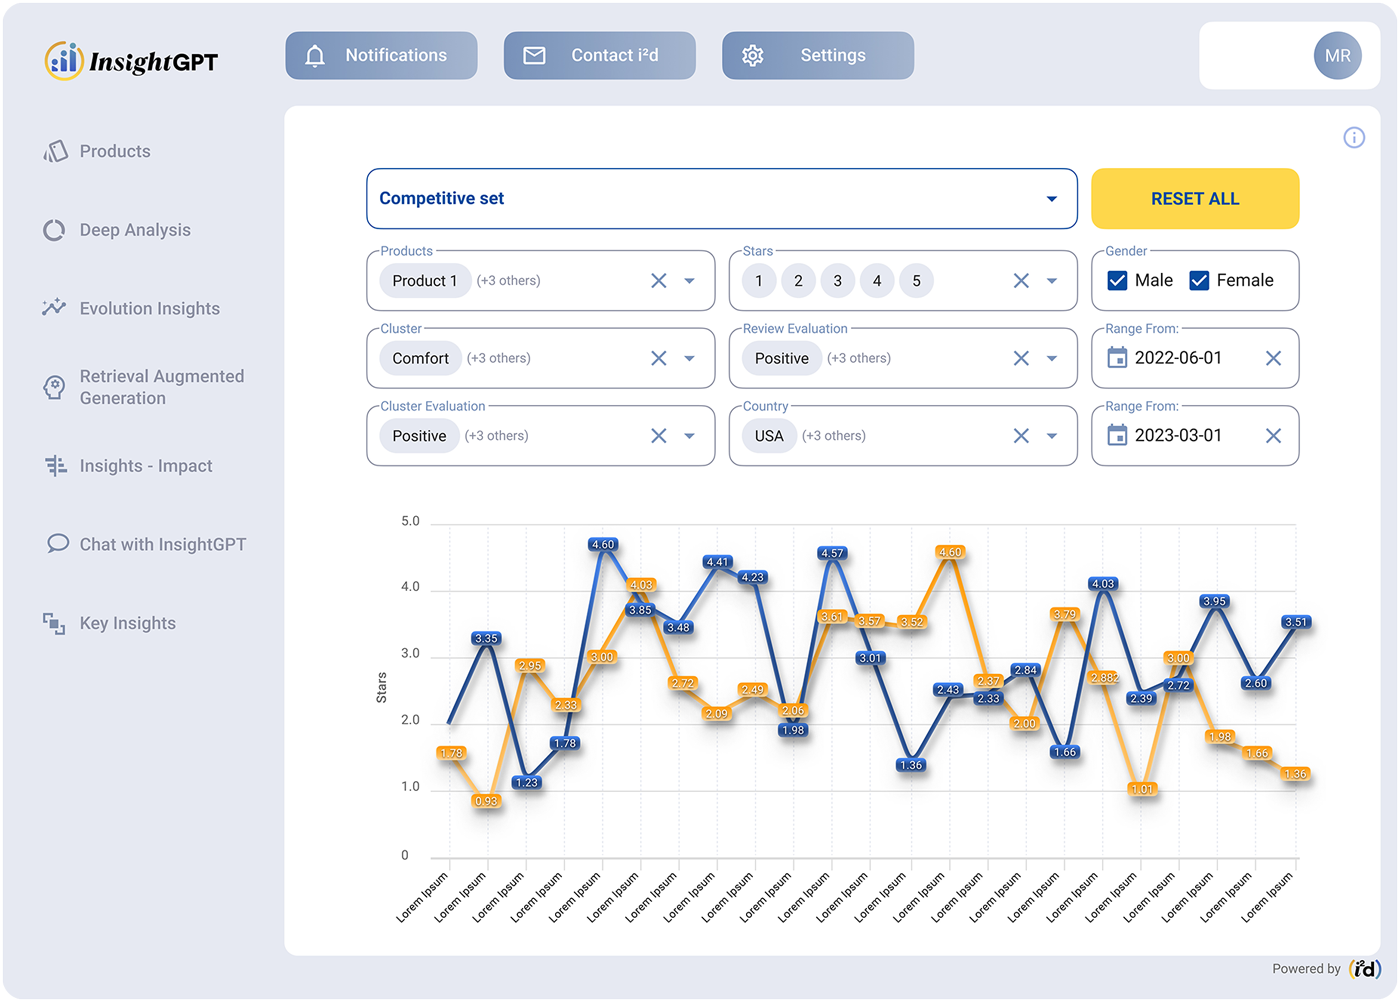
Task: Click the Key Insights icon
Action: [54, 623]
